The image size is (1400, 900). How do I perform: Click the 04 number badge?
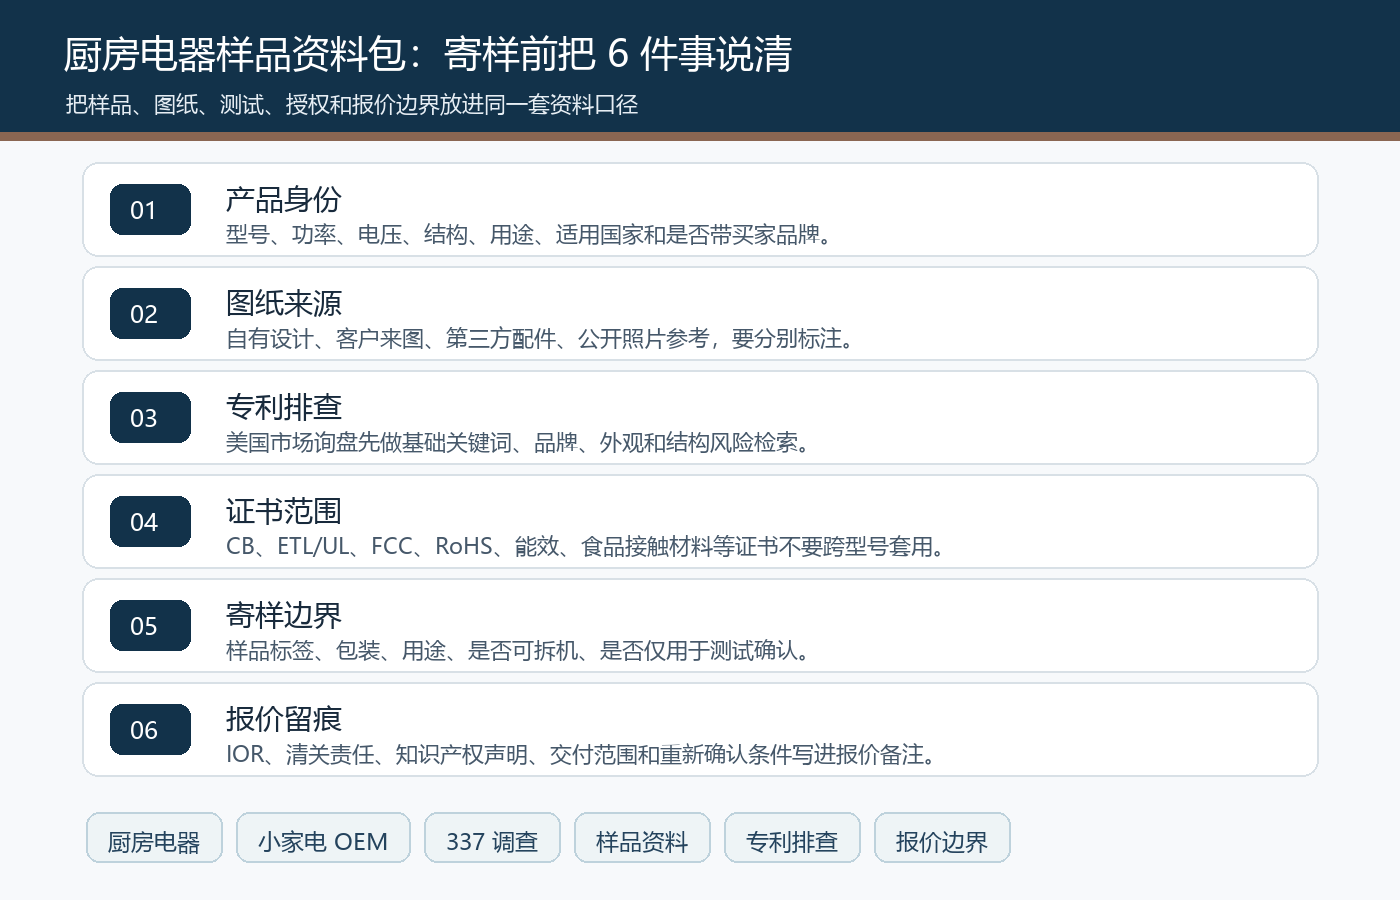coord(150,522)
